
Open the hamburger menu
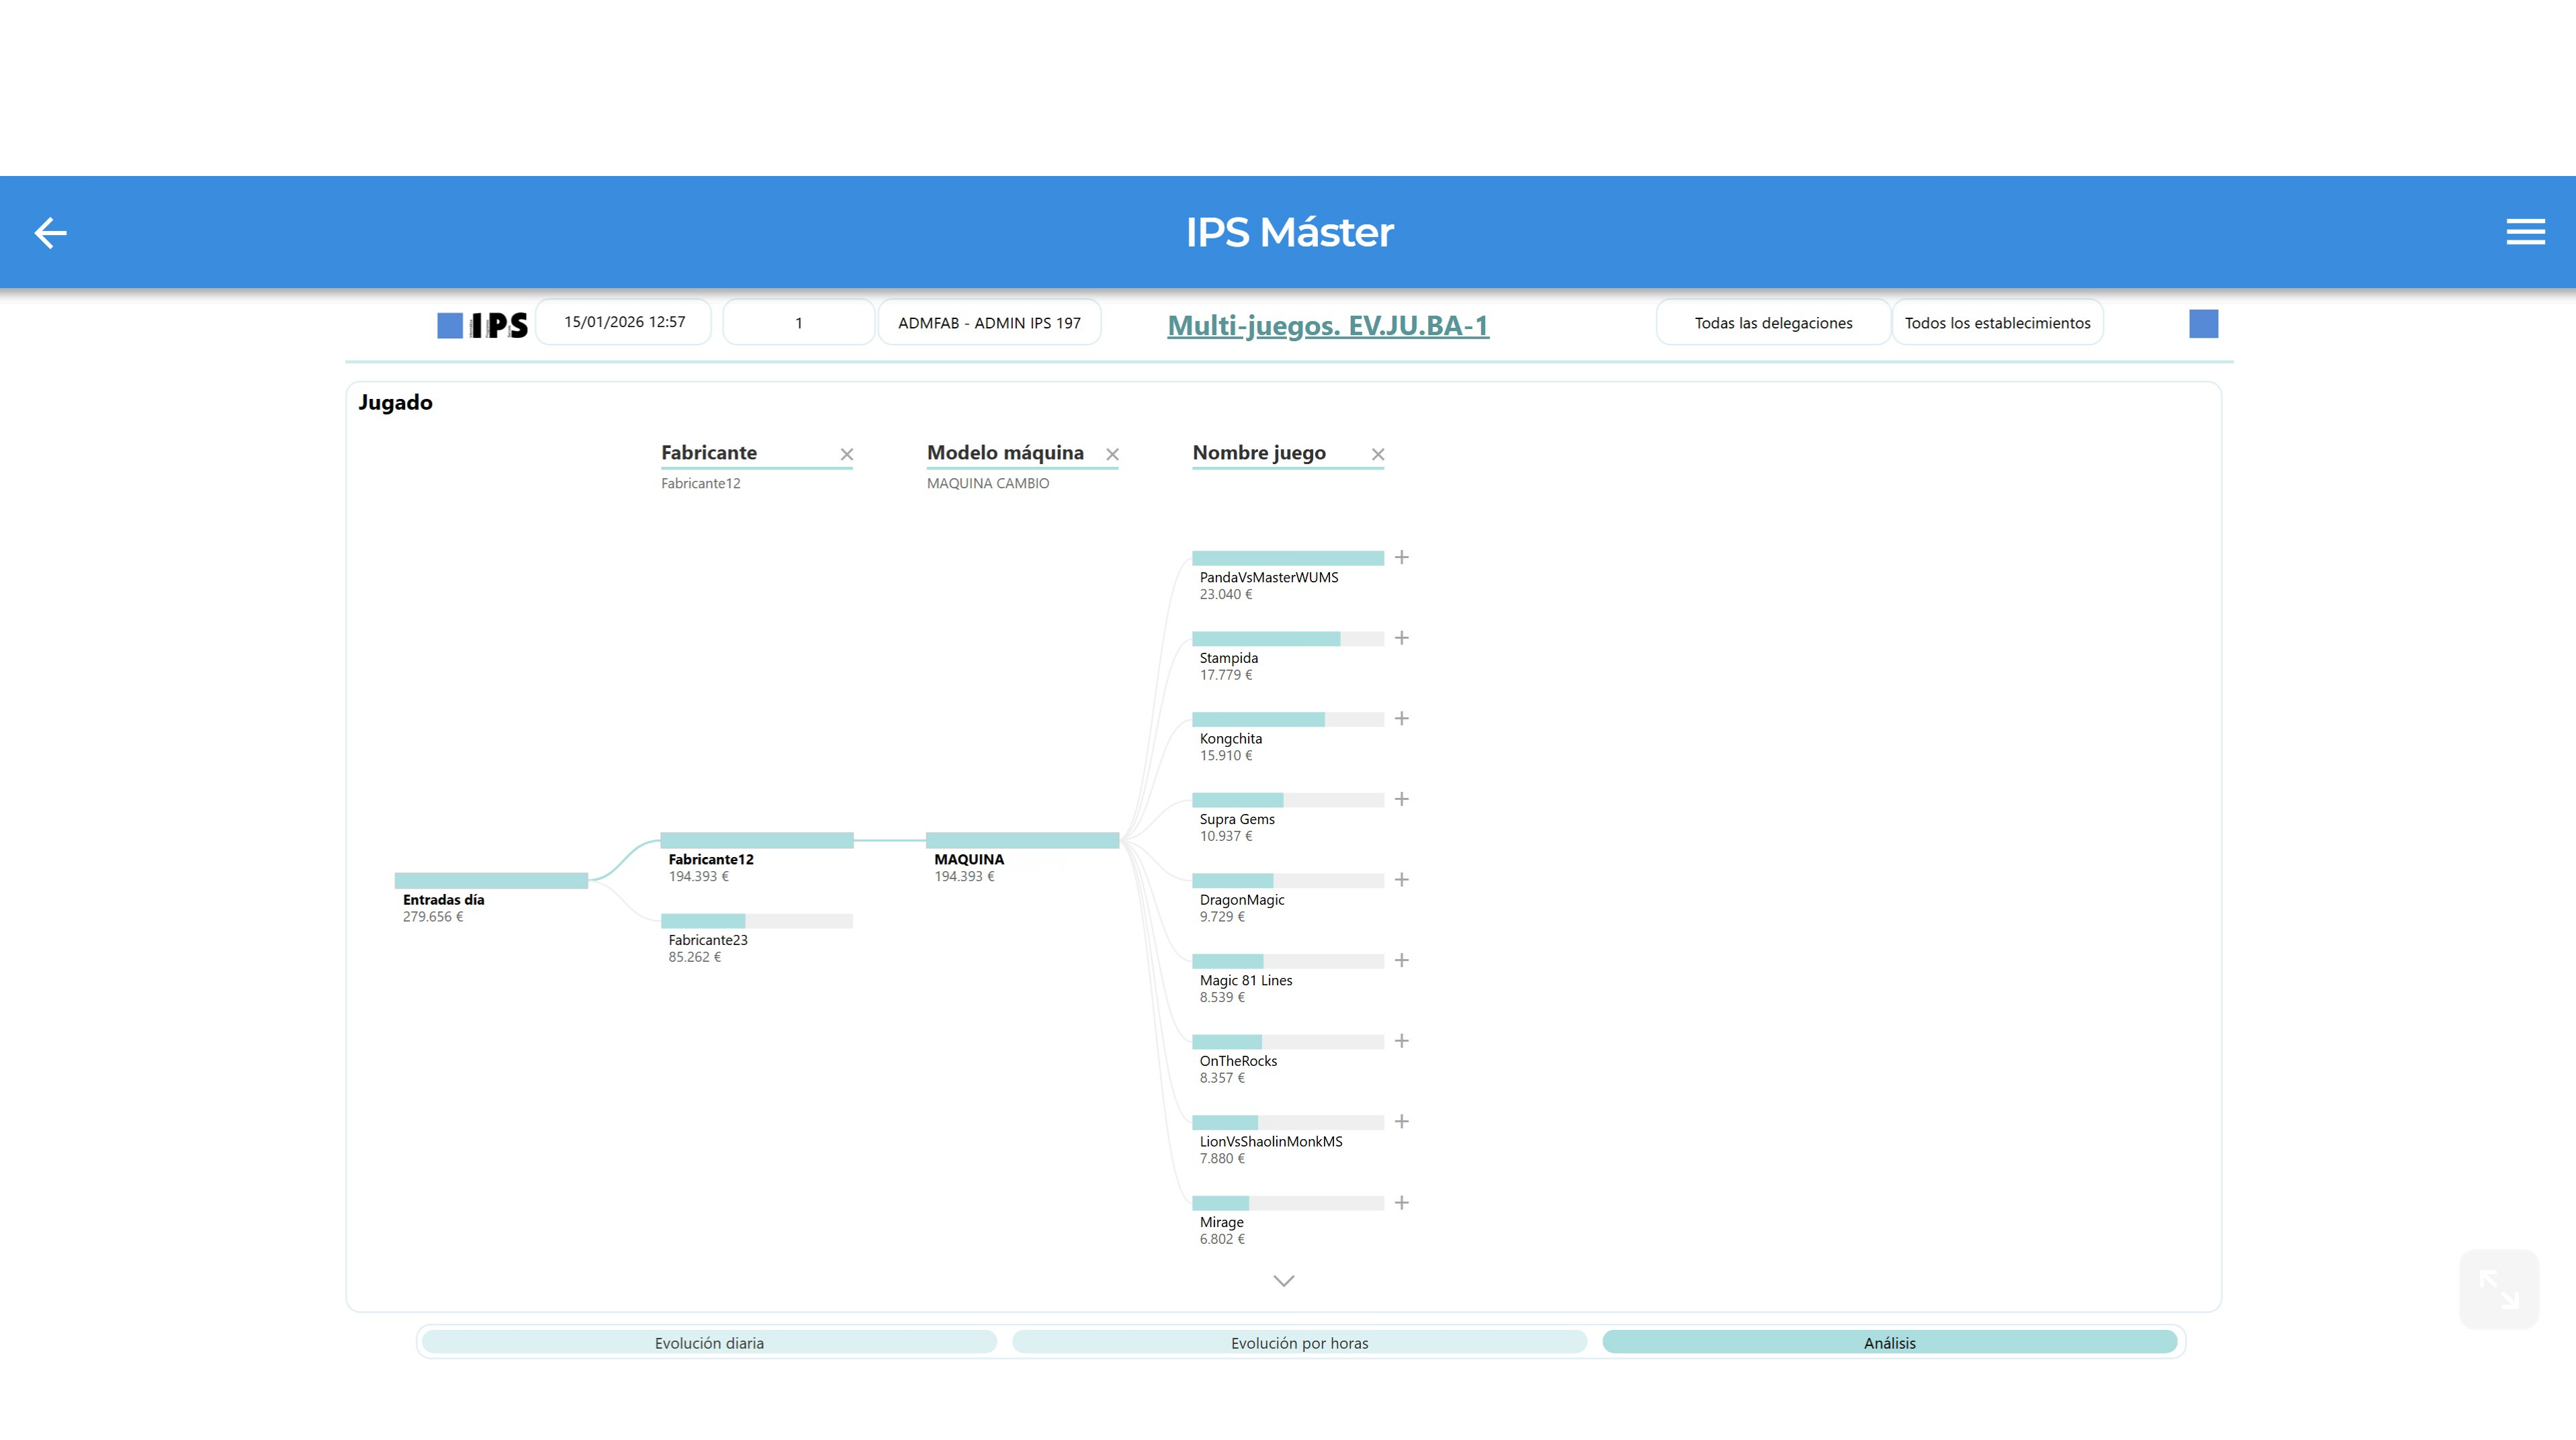coord(2525,232)
